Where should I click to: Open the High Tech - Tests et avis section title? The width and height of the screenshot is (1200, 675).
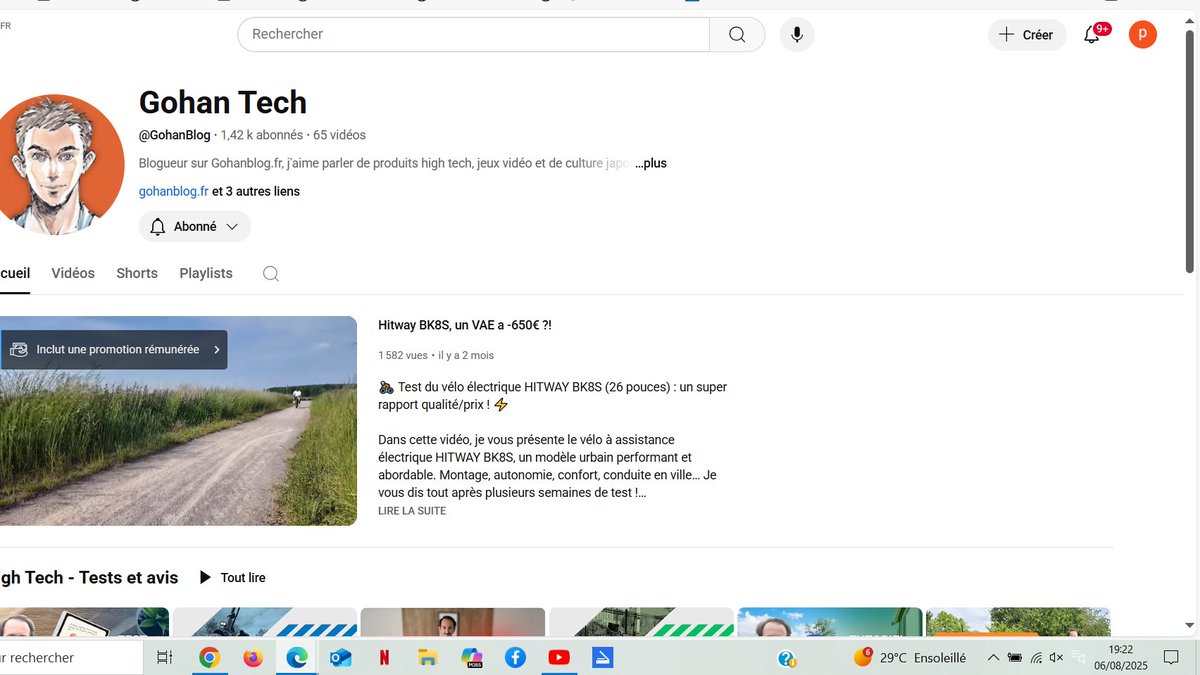[x=89, y=578]
